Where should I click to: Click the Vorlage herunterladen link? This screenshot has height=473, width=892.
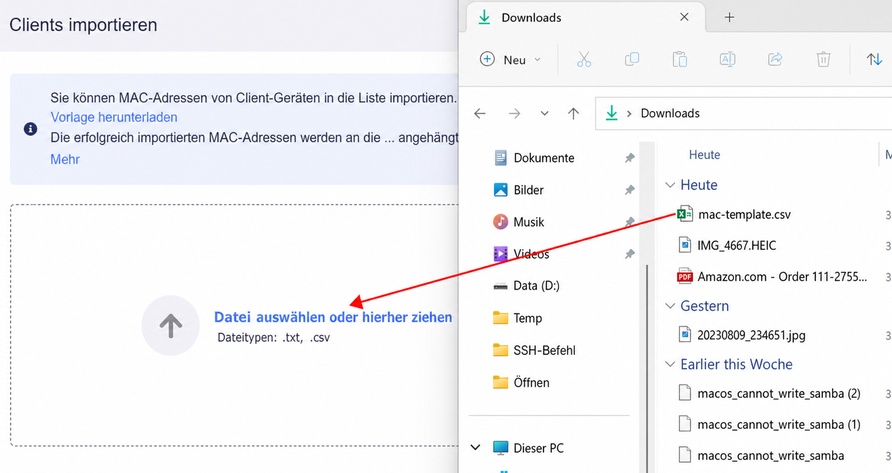pyautogui.click(x=114, y=117)
